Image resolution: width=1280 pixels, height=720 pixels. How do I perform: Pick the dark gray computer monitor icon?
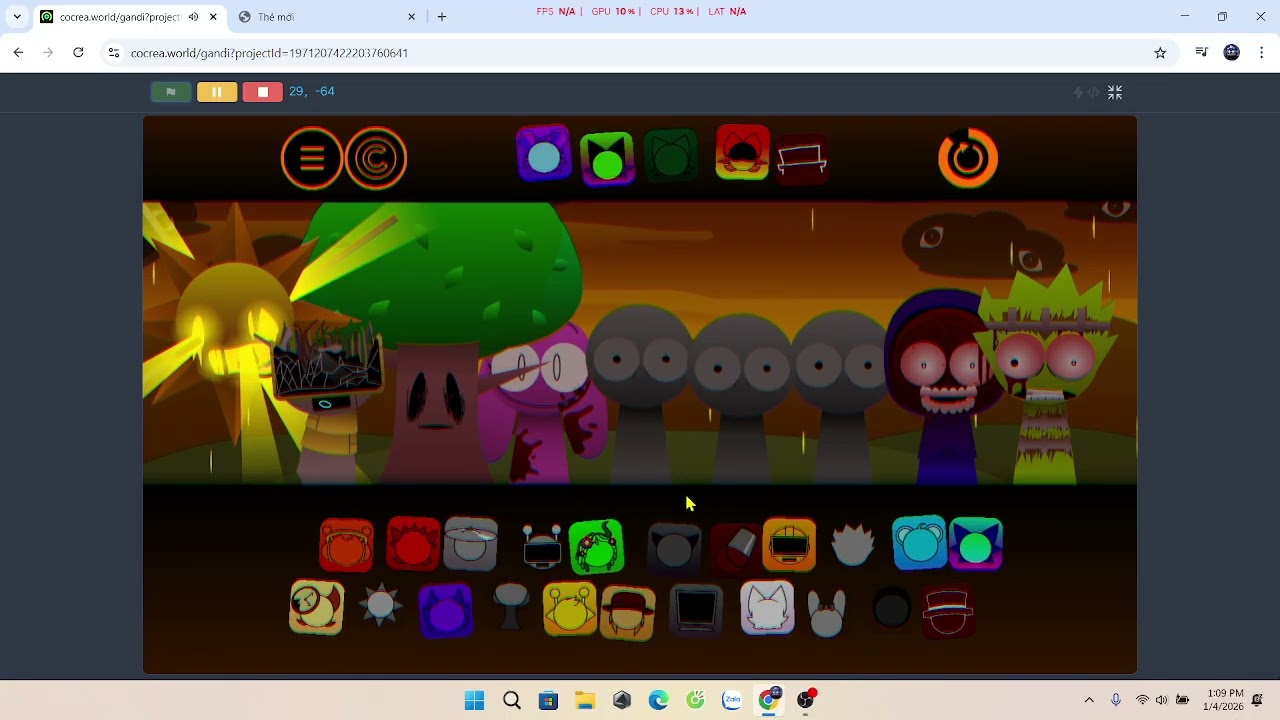point(696,609)
